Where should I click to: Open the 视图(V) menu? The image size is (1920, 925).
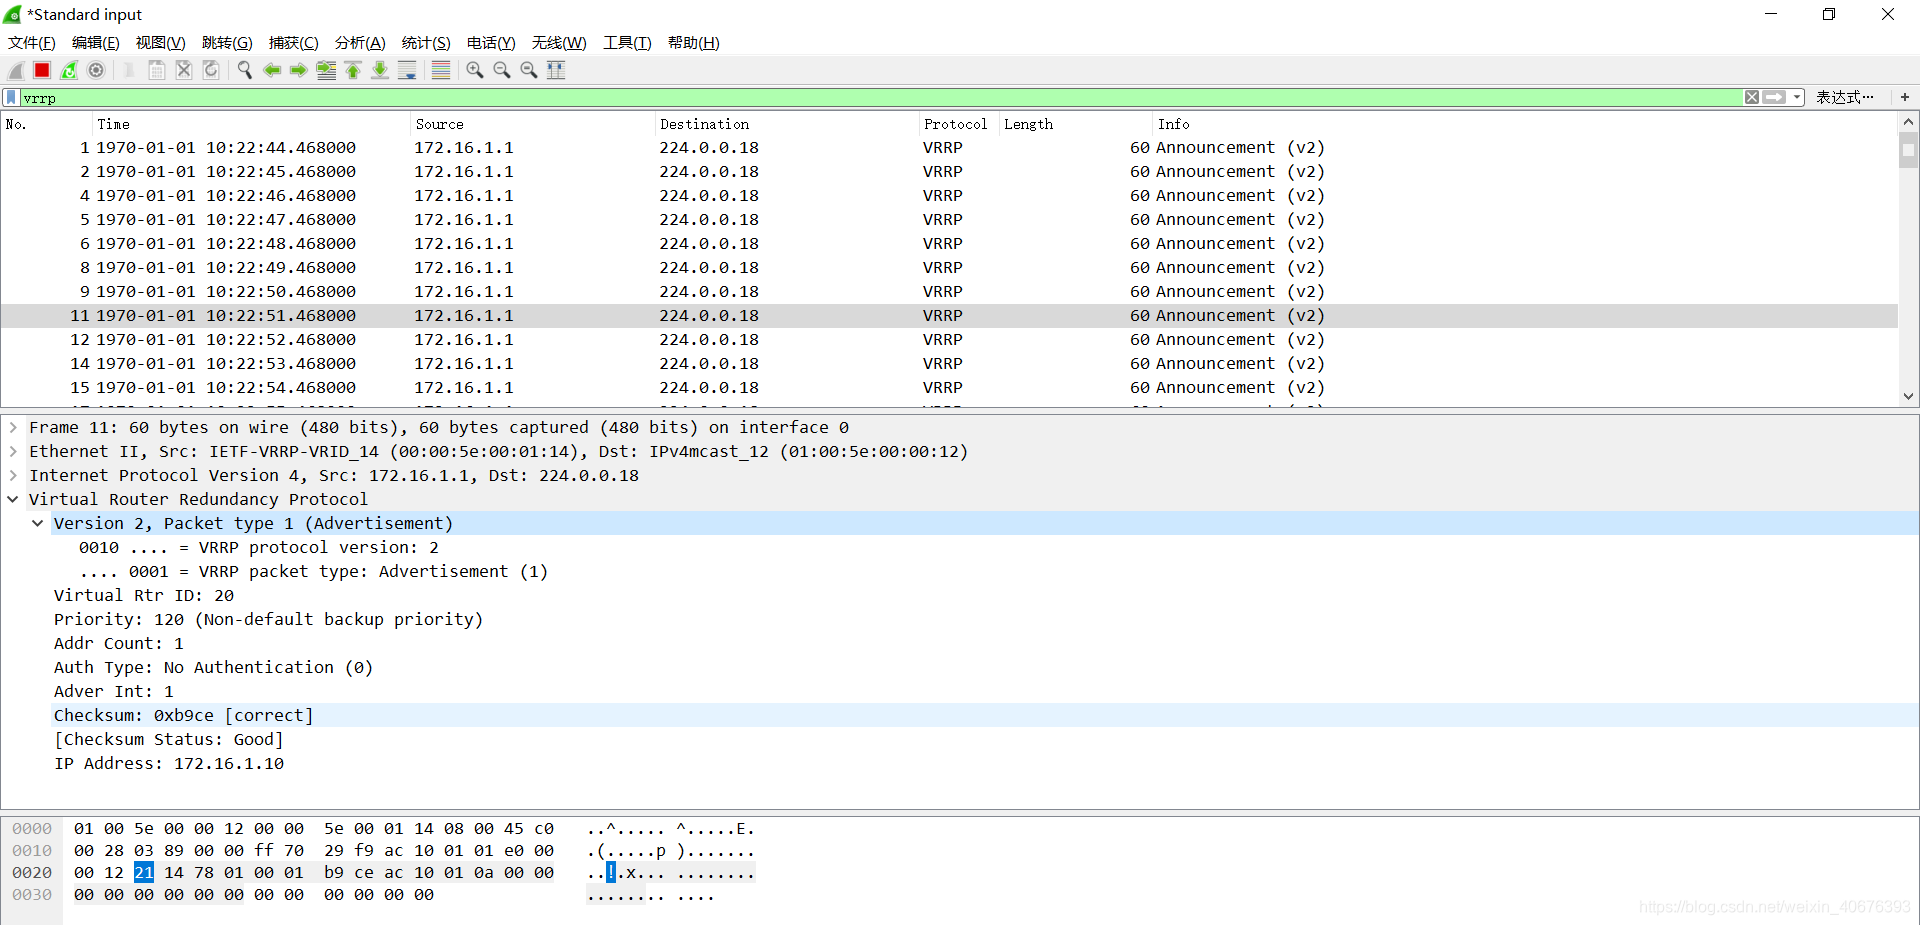(x=161, y=42)
